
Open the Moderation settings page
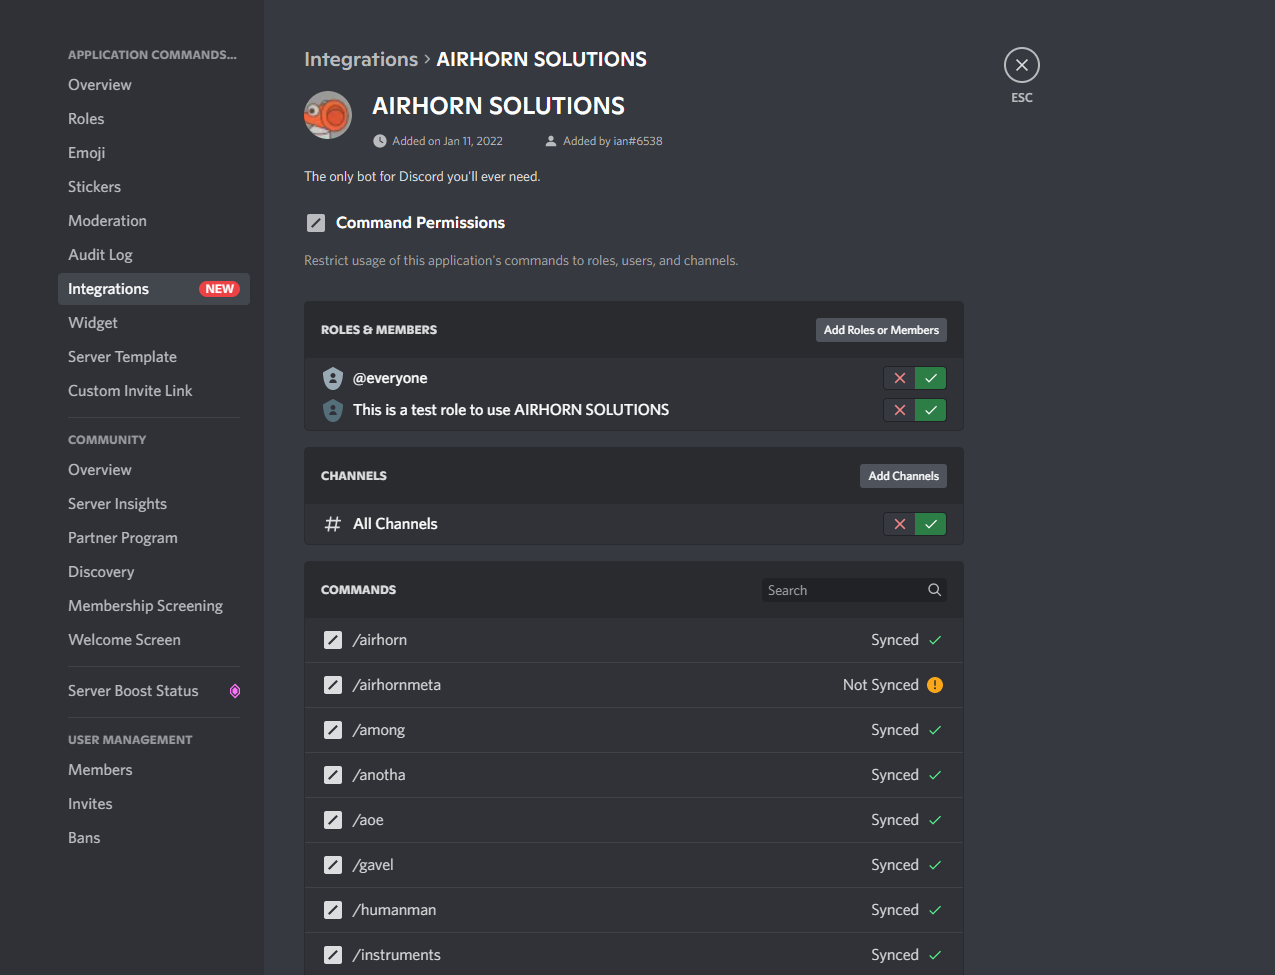[154, 221]
